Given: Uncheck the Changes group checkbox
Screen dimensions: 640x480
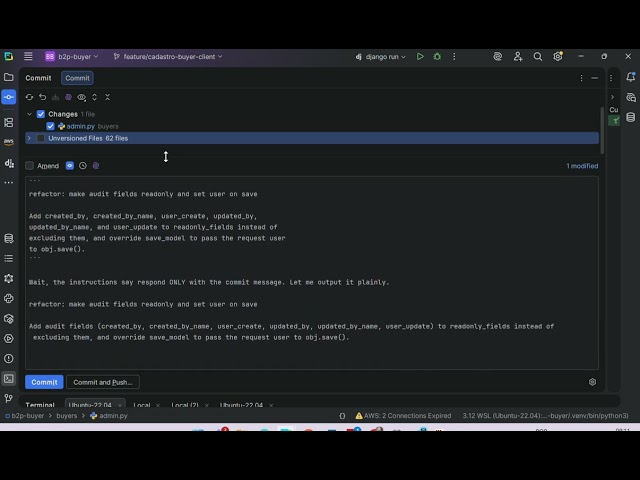Looking at the screenshot, I should [x=41, y=114].
